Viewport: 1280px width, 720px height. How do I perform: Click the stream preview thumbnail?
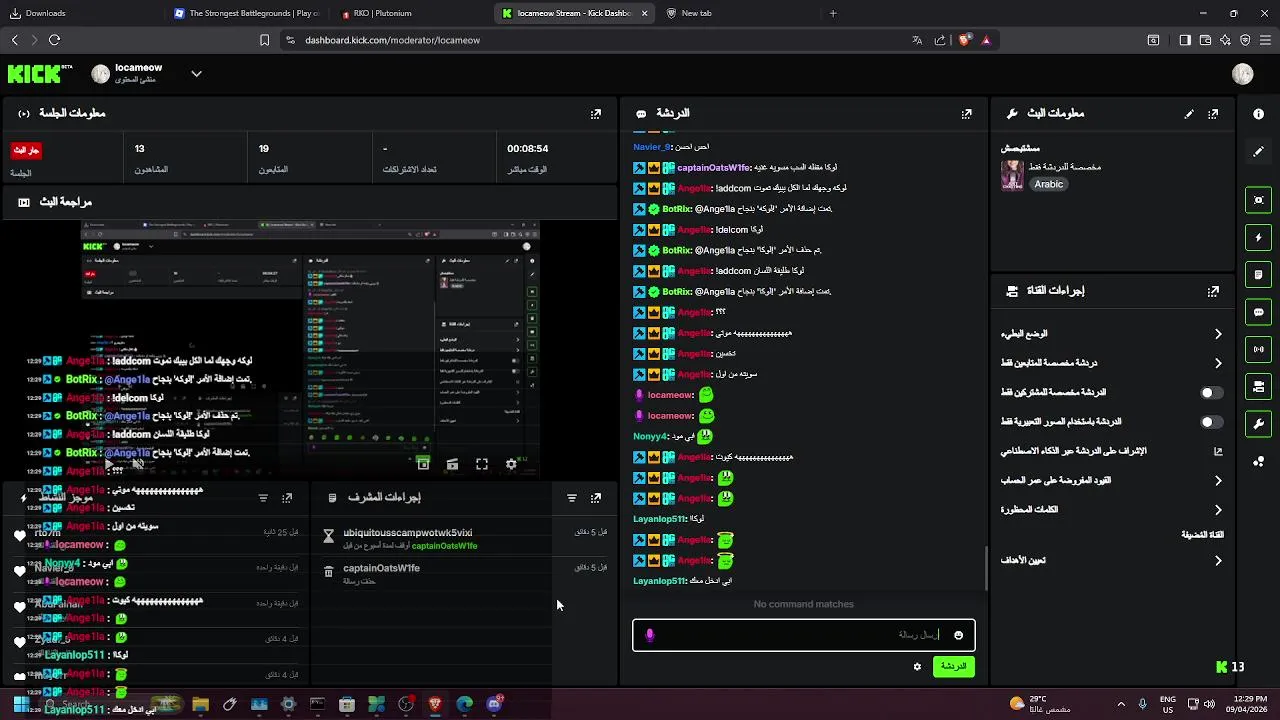point(310,350)
